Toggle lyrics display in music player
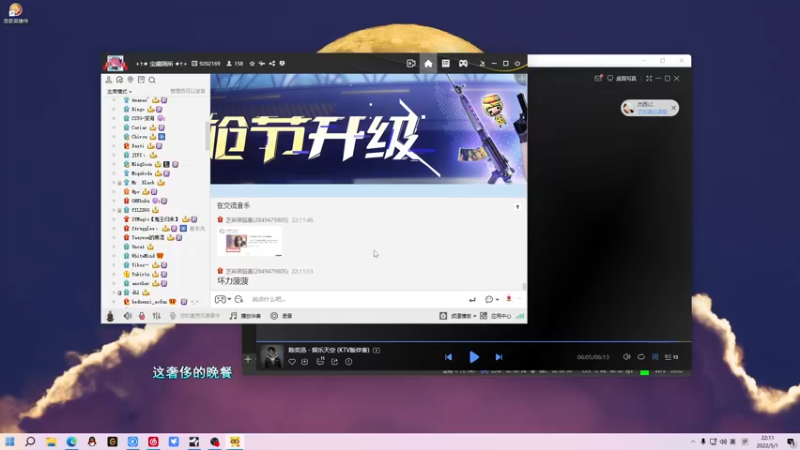This screenshot has height=450, width=800. pos(655,357)
